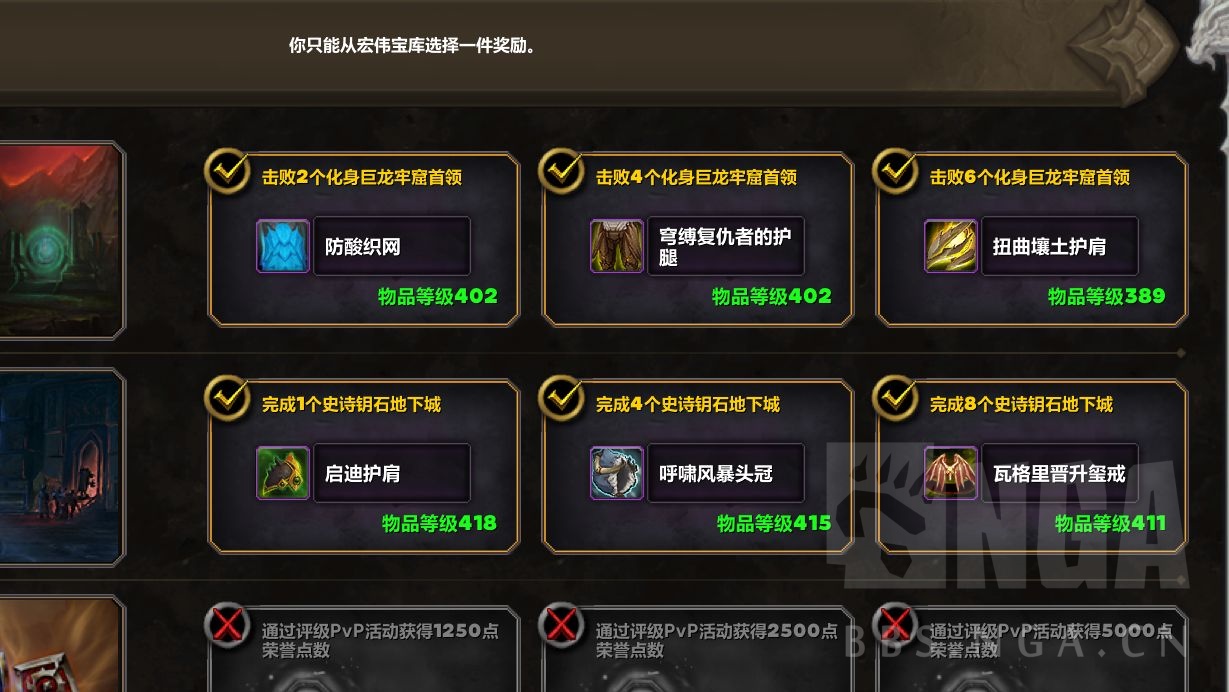This screenshot has width=1229, height=692.
Task: Click the 防酸织网 blue chest armor icon
Action: click(x=284, y=246)
